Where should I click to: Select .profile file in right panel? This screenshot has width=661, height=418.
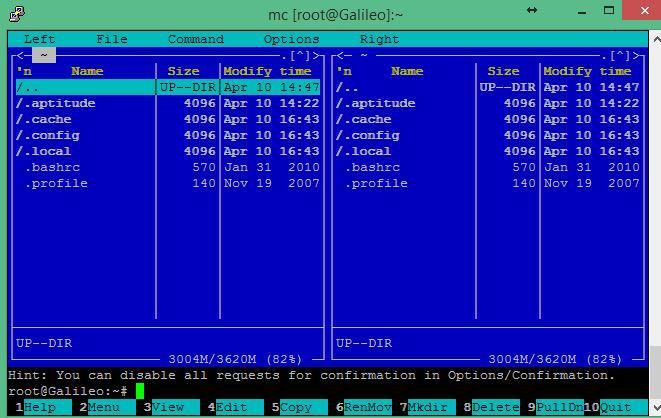coord(488,183)
